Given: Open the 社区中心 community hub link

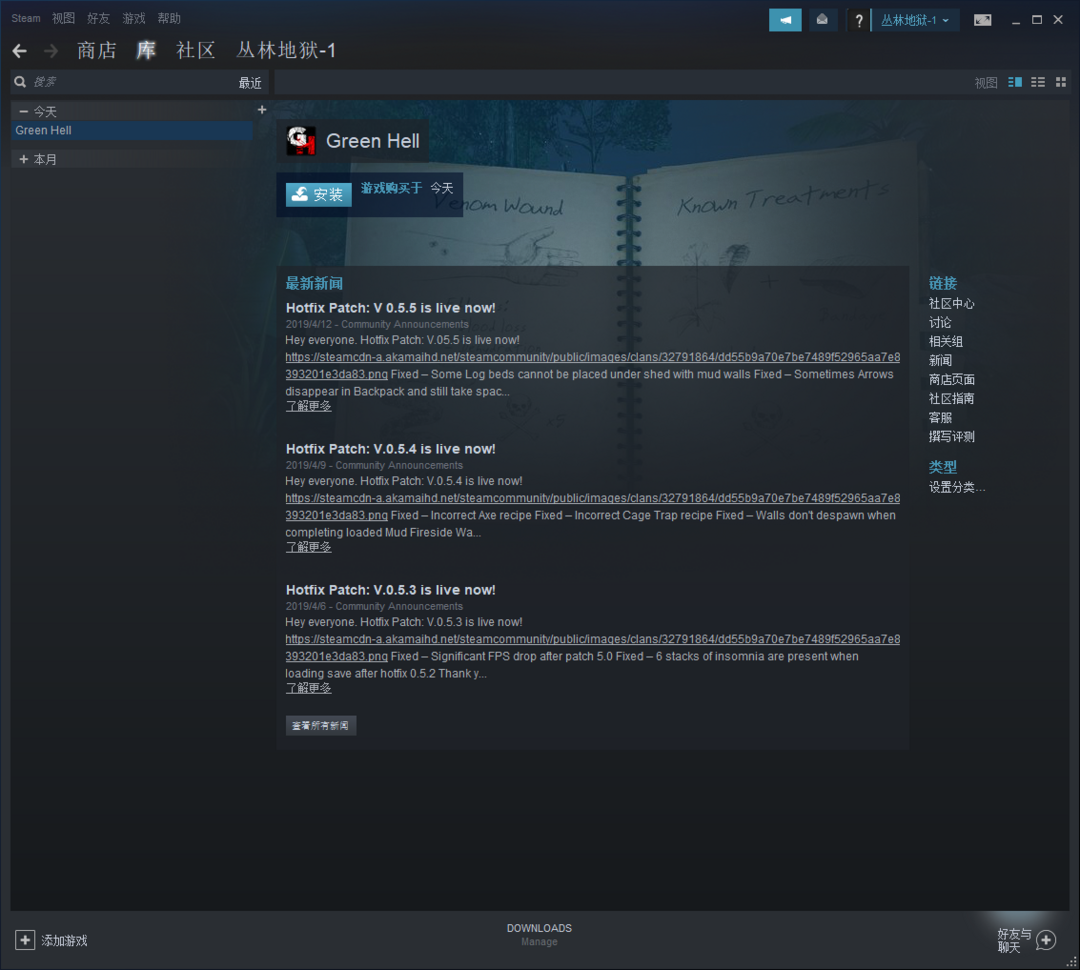Looking at the screenshot, I should click(951, 304).
